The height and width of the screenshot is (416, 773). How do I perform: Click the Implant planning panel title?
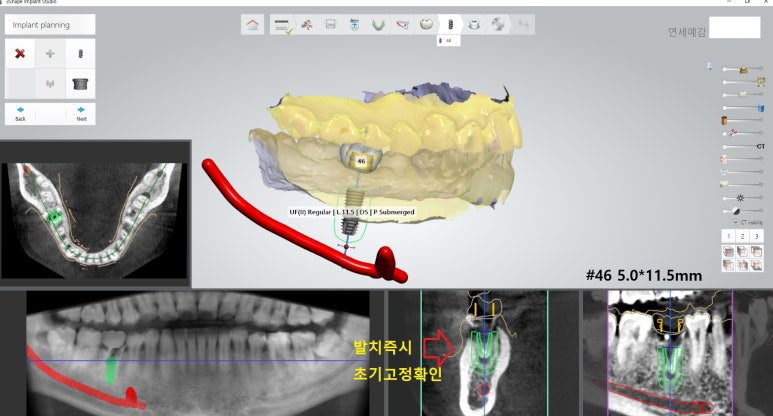(x=50, y=25)
